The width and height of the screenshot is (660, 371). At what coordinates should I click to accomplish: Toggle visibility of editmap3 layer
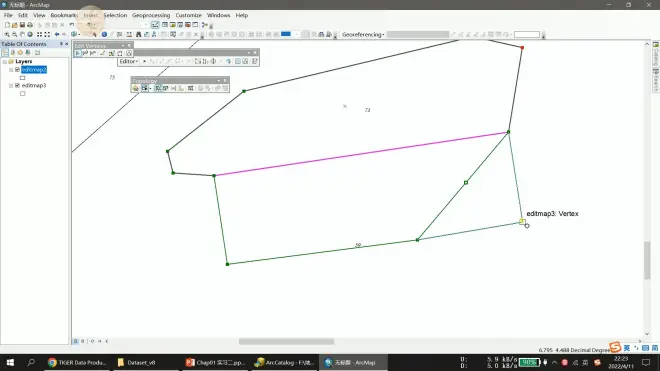coord(17,85)
